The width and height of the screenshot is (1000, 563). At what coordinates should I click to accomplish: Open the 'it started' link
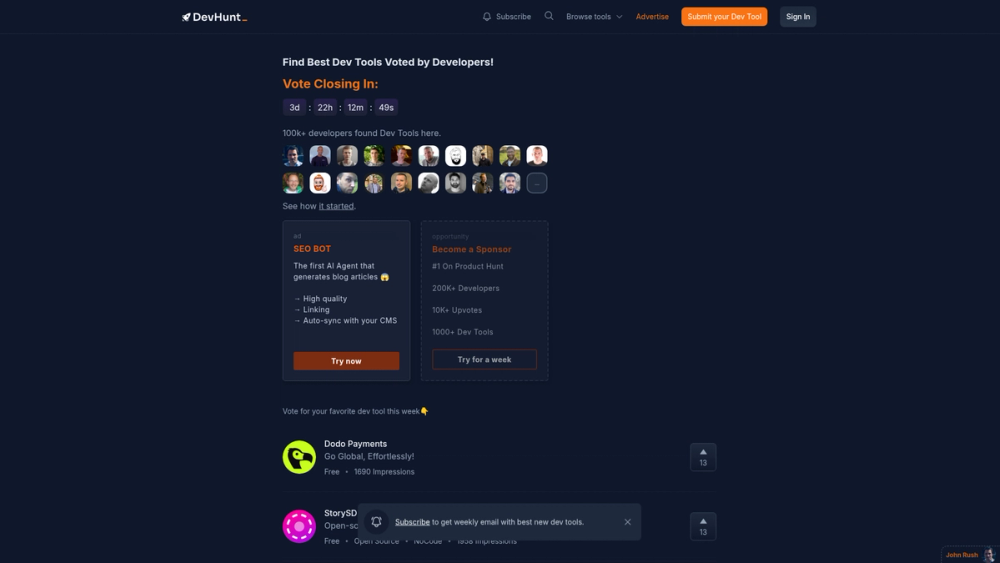(x=336, y=206)
